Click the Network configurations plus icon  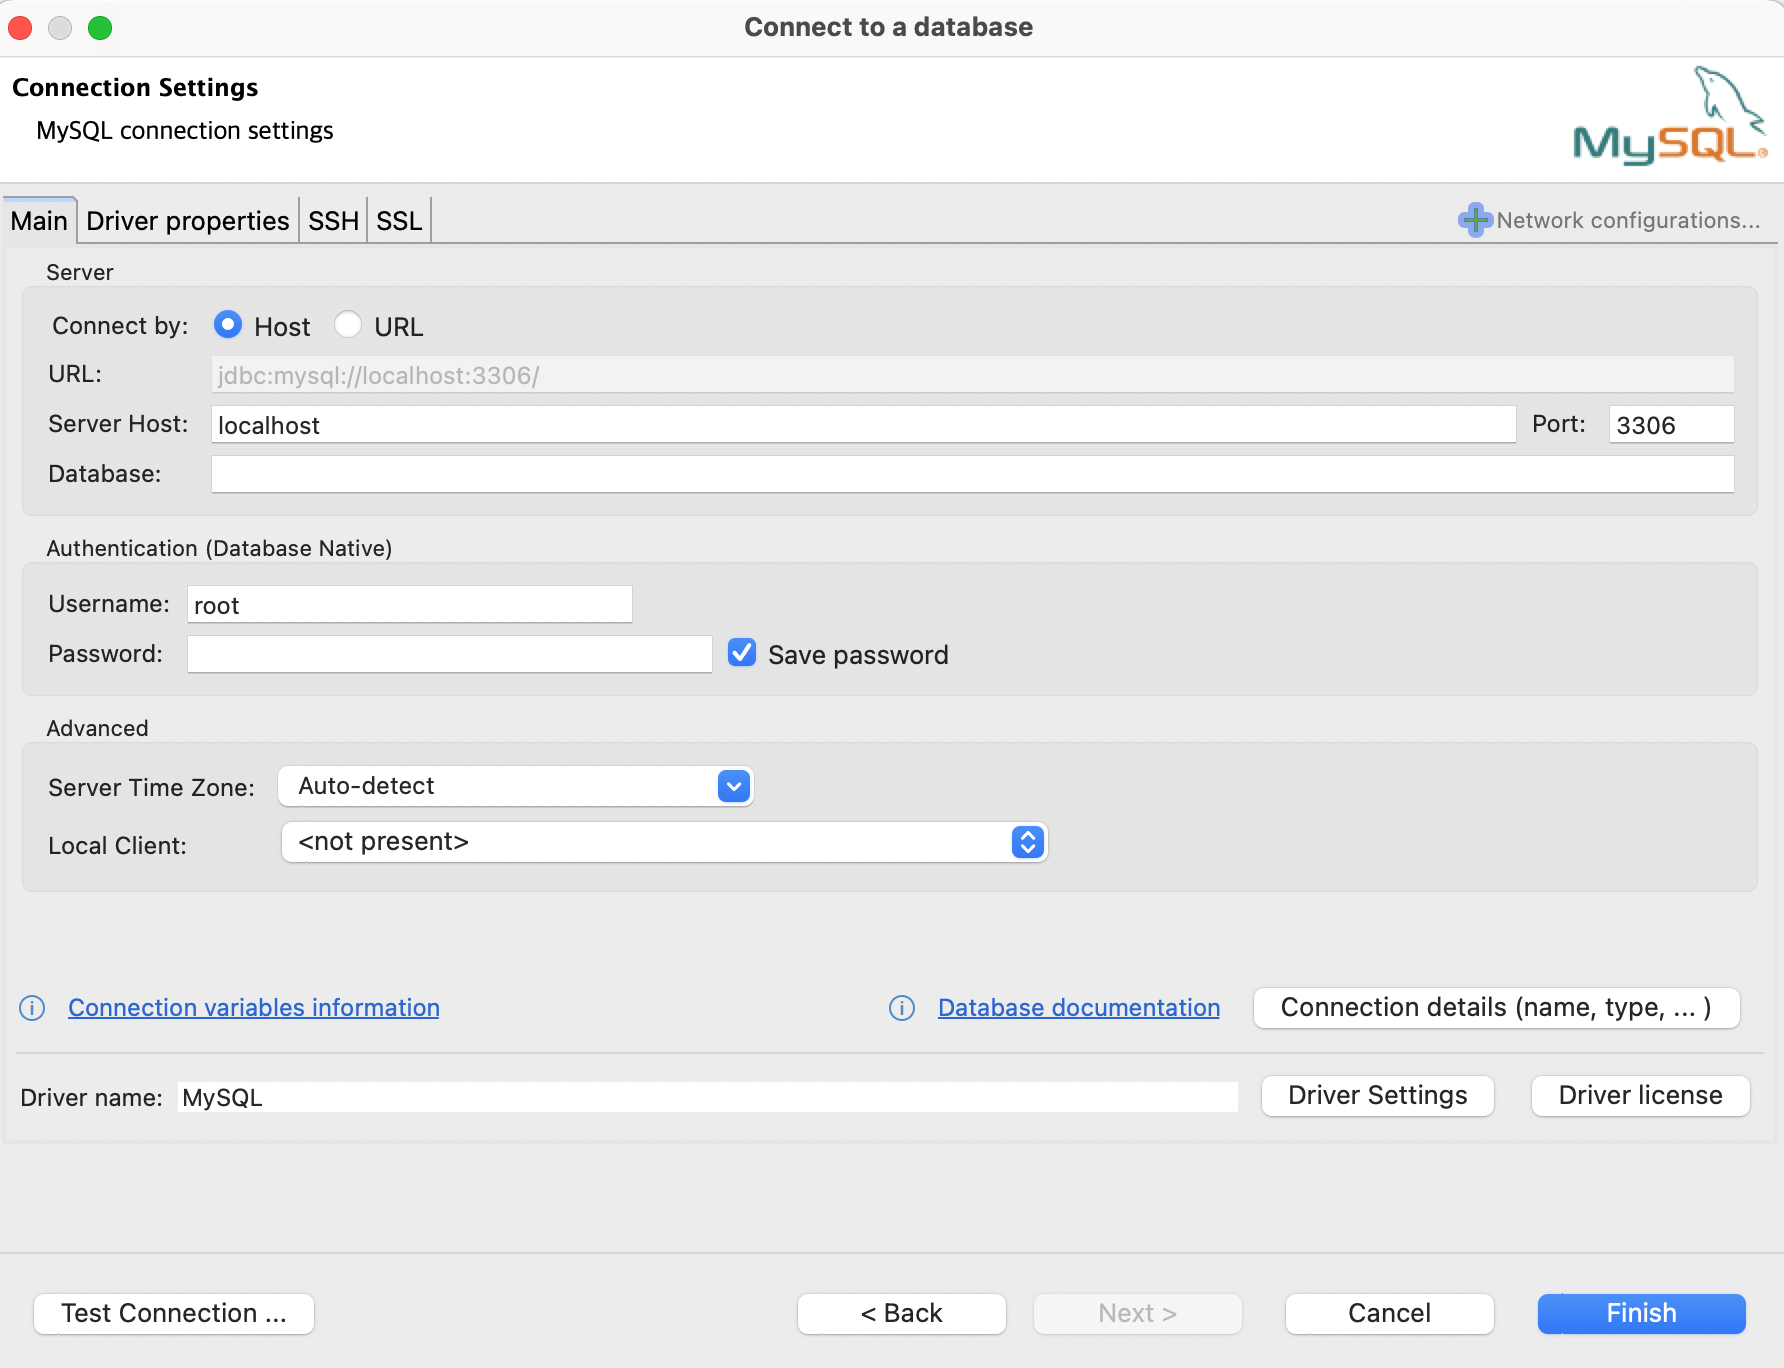click(x=1475, y=220)
